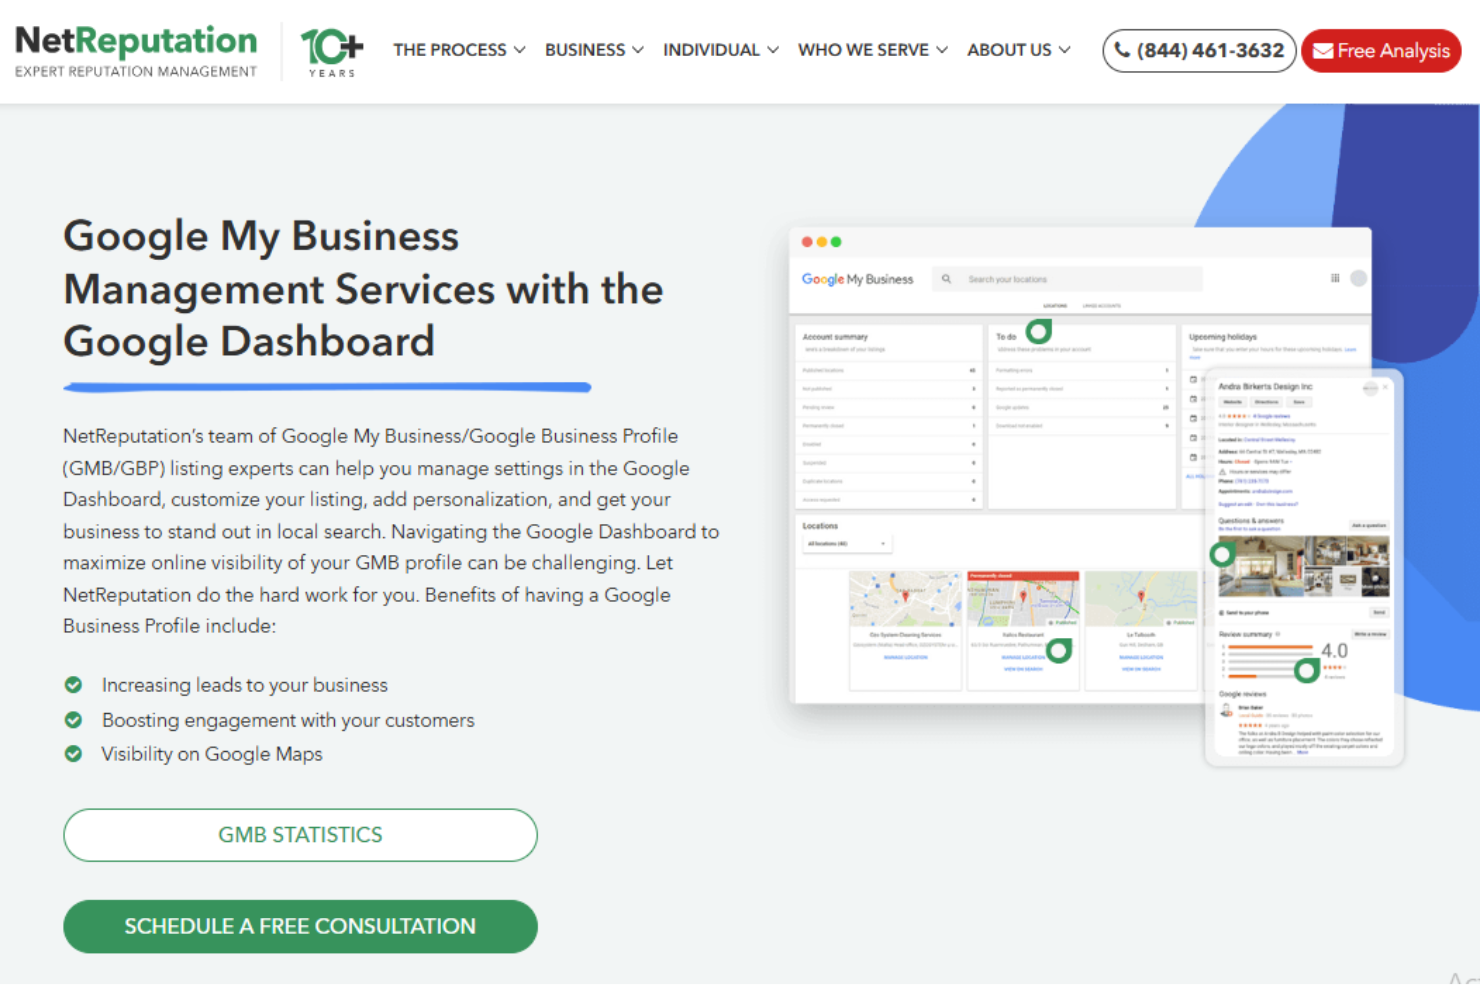The height and width of the screenshot is (987, 1480).
Task: Click the red map pin on Le Talbooth map
Action: 1141,596
